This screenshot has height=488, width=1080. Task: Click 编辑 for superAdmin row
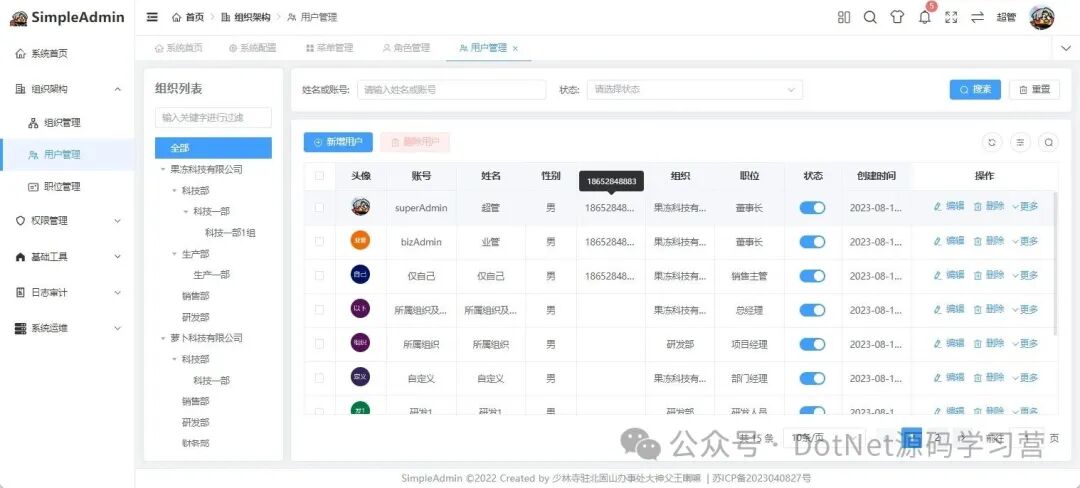pos(949,206)
